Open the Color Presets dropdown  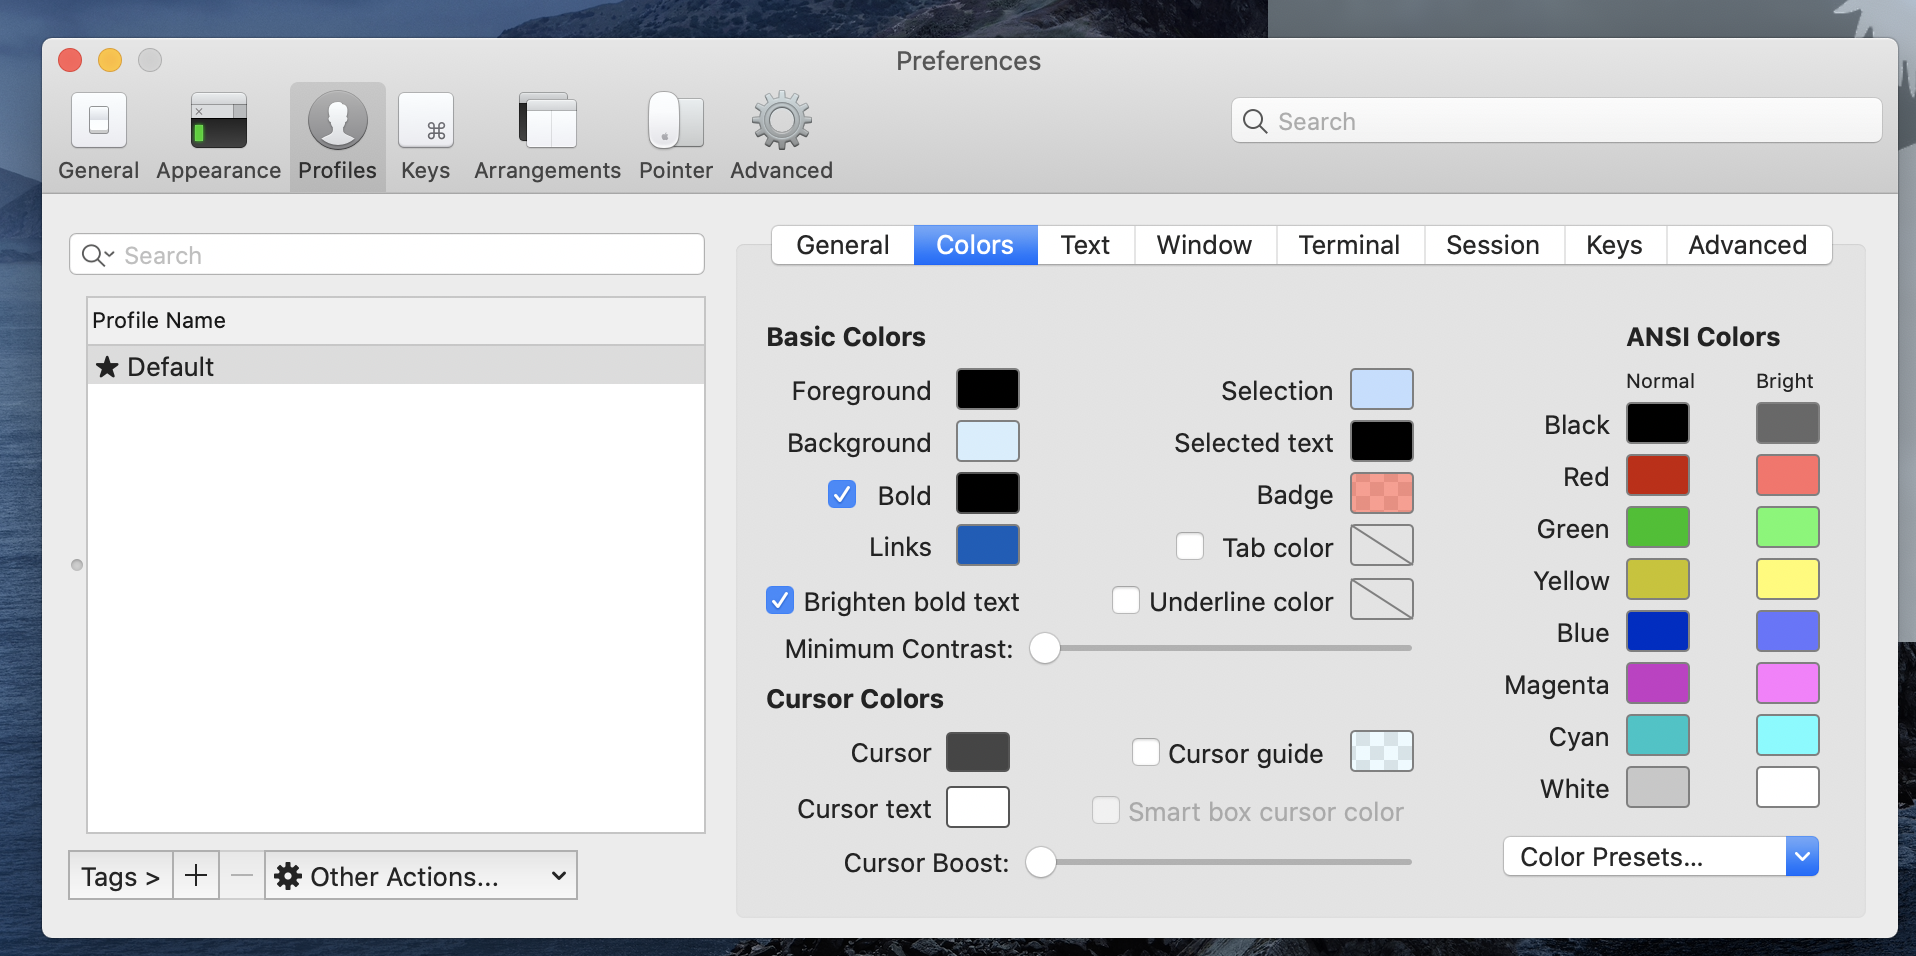[1660, 857]
